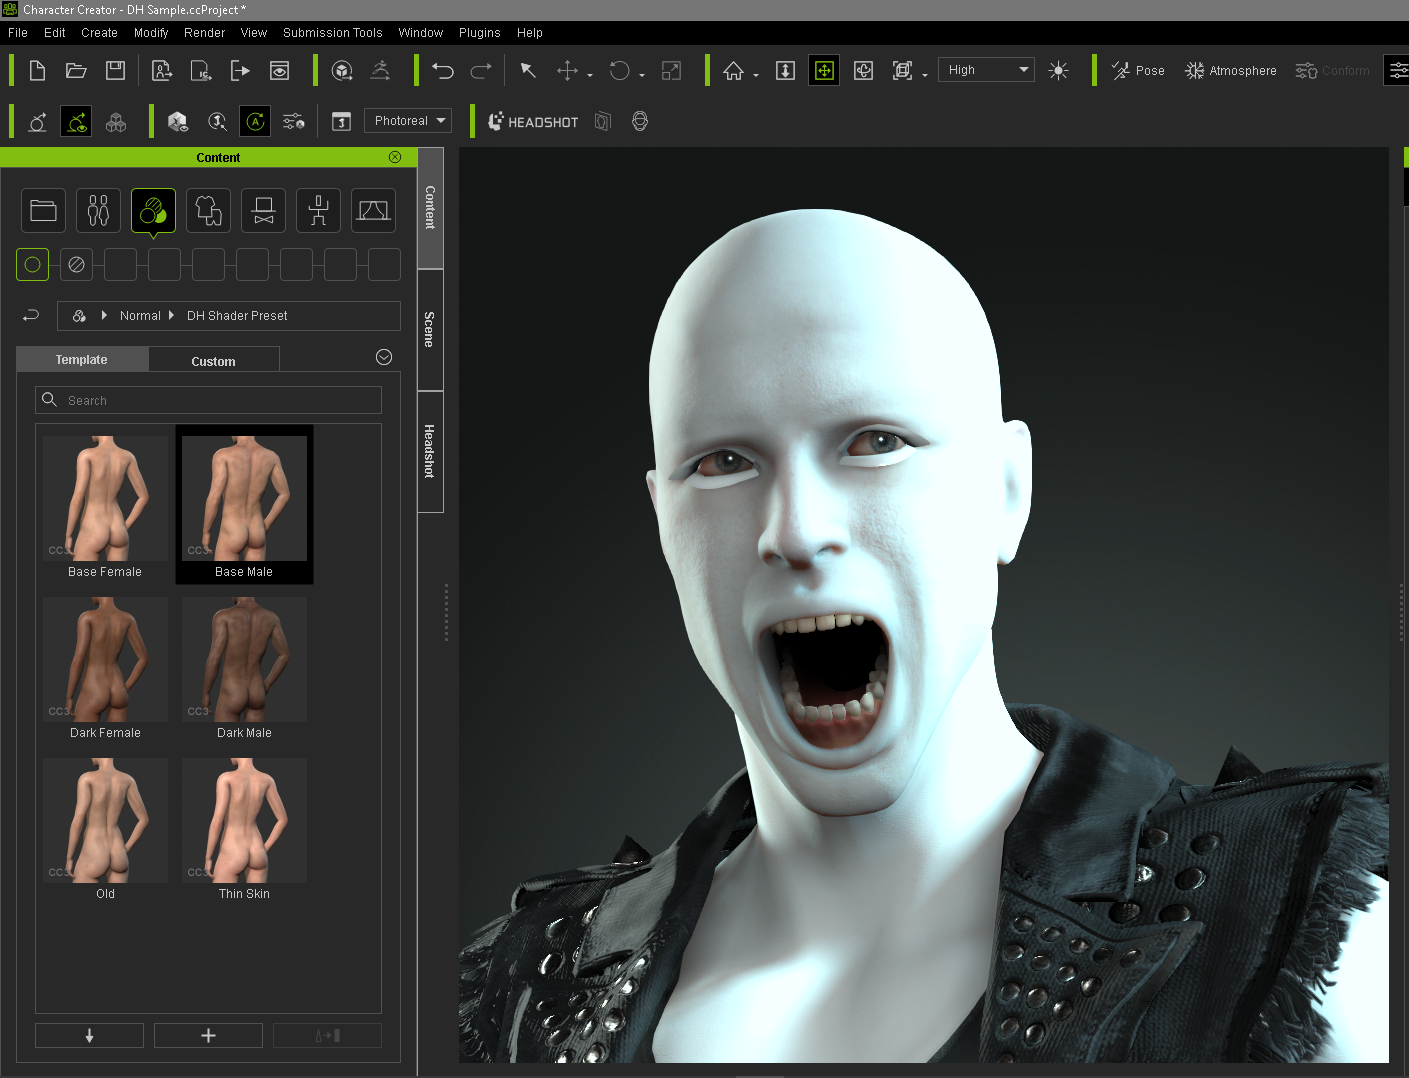The width and height of the screenshot is (1409, 1078).
Task: Click DH Shader Preset breadcrumb
Action: pyautogui.click(x=237, y=315)
